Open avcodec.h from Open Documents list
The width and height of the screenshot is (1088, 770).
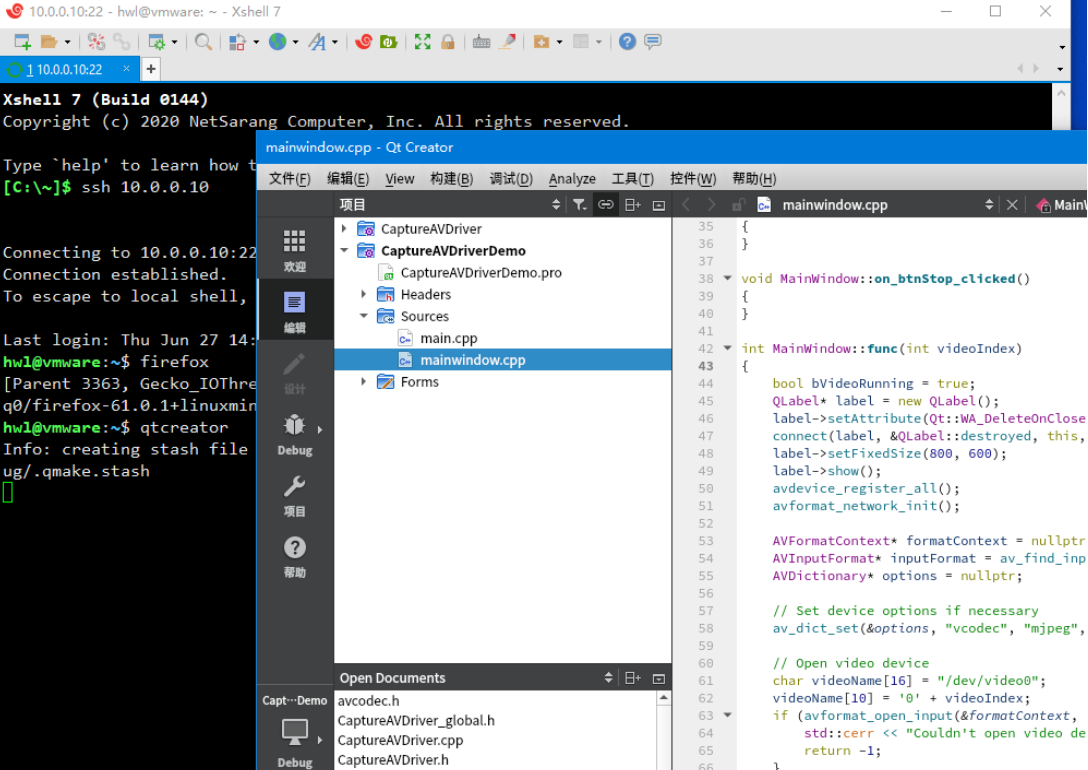[x=368, y=701]
